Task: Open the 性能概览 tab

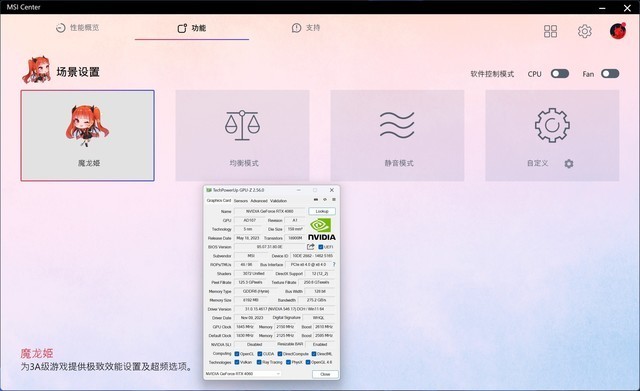Action: [78, 28]
